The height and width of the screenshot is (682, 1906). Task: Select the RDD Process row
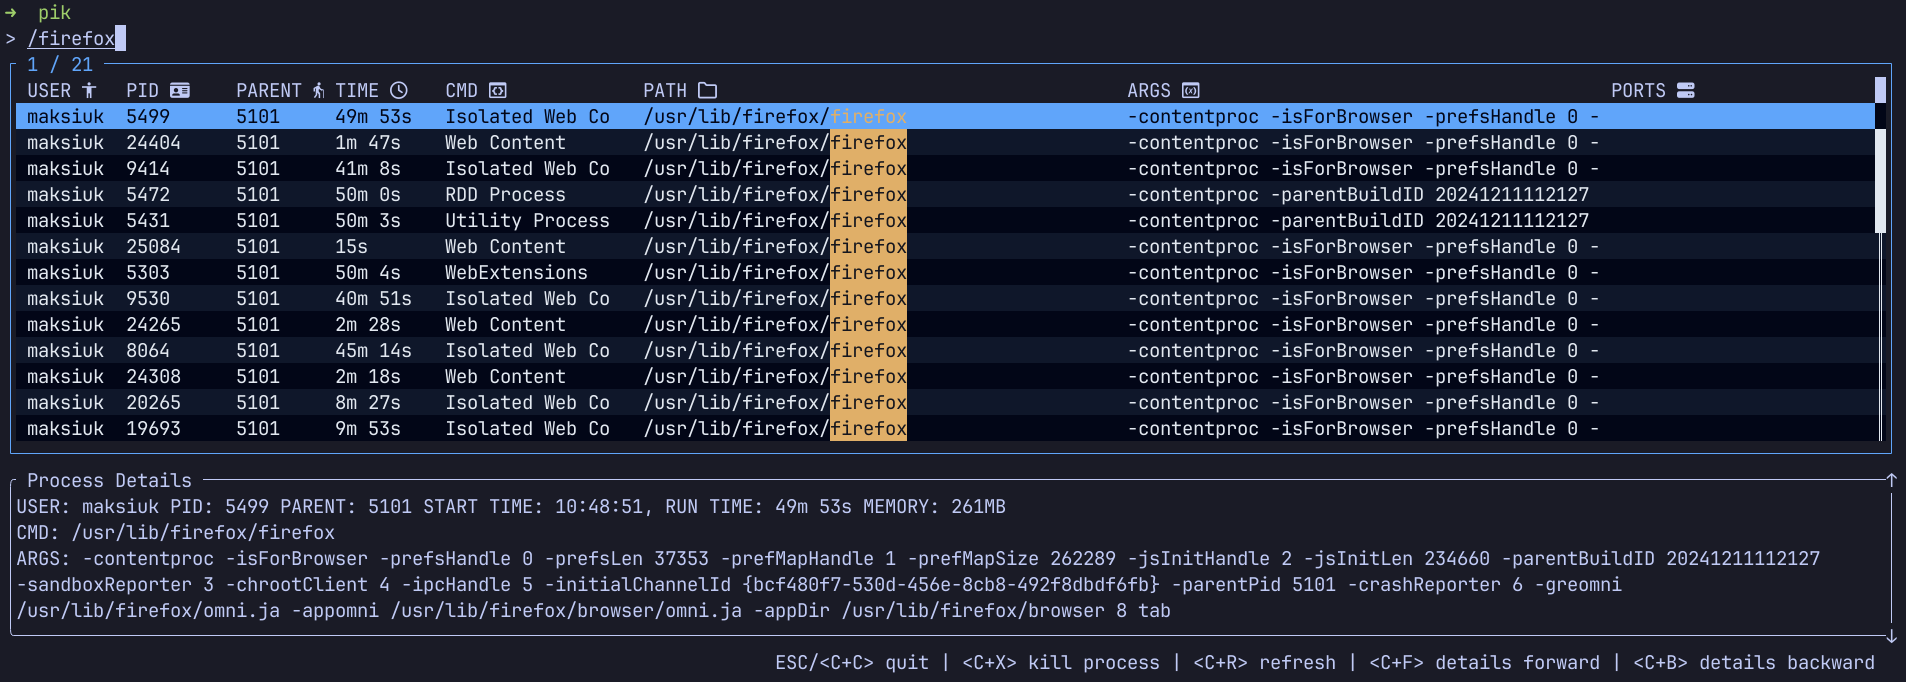coord(945,194)
